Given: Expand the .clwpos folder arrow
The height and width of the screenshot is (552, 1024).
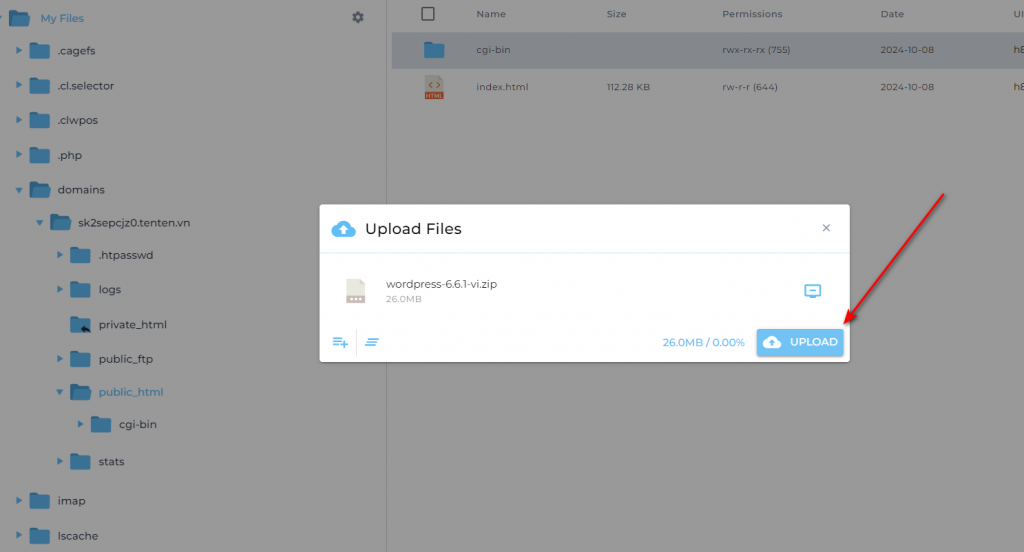Looking at the screenshot, I should pyautogui.click(x=19, y=120).
